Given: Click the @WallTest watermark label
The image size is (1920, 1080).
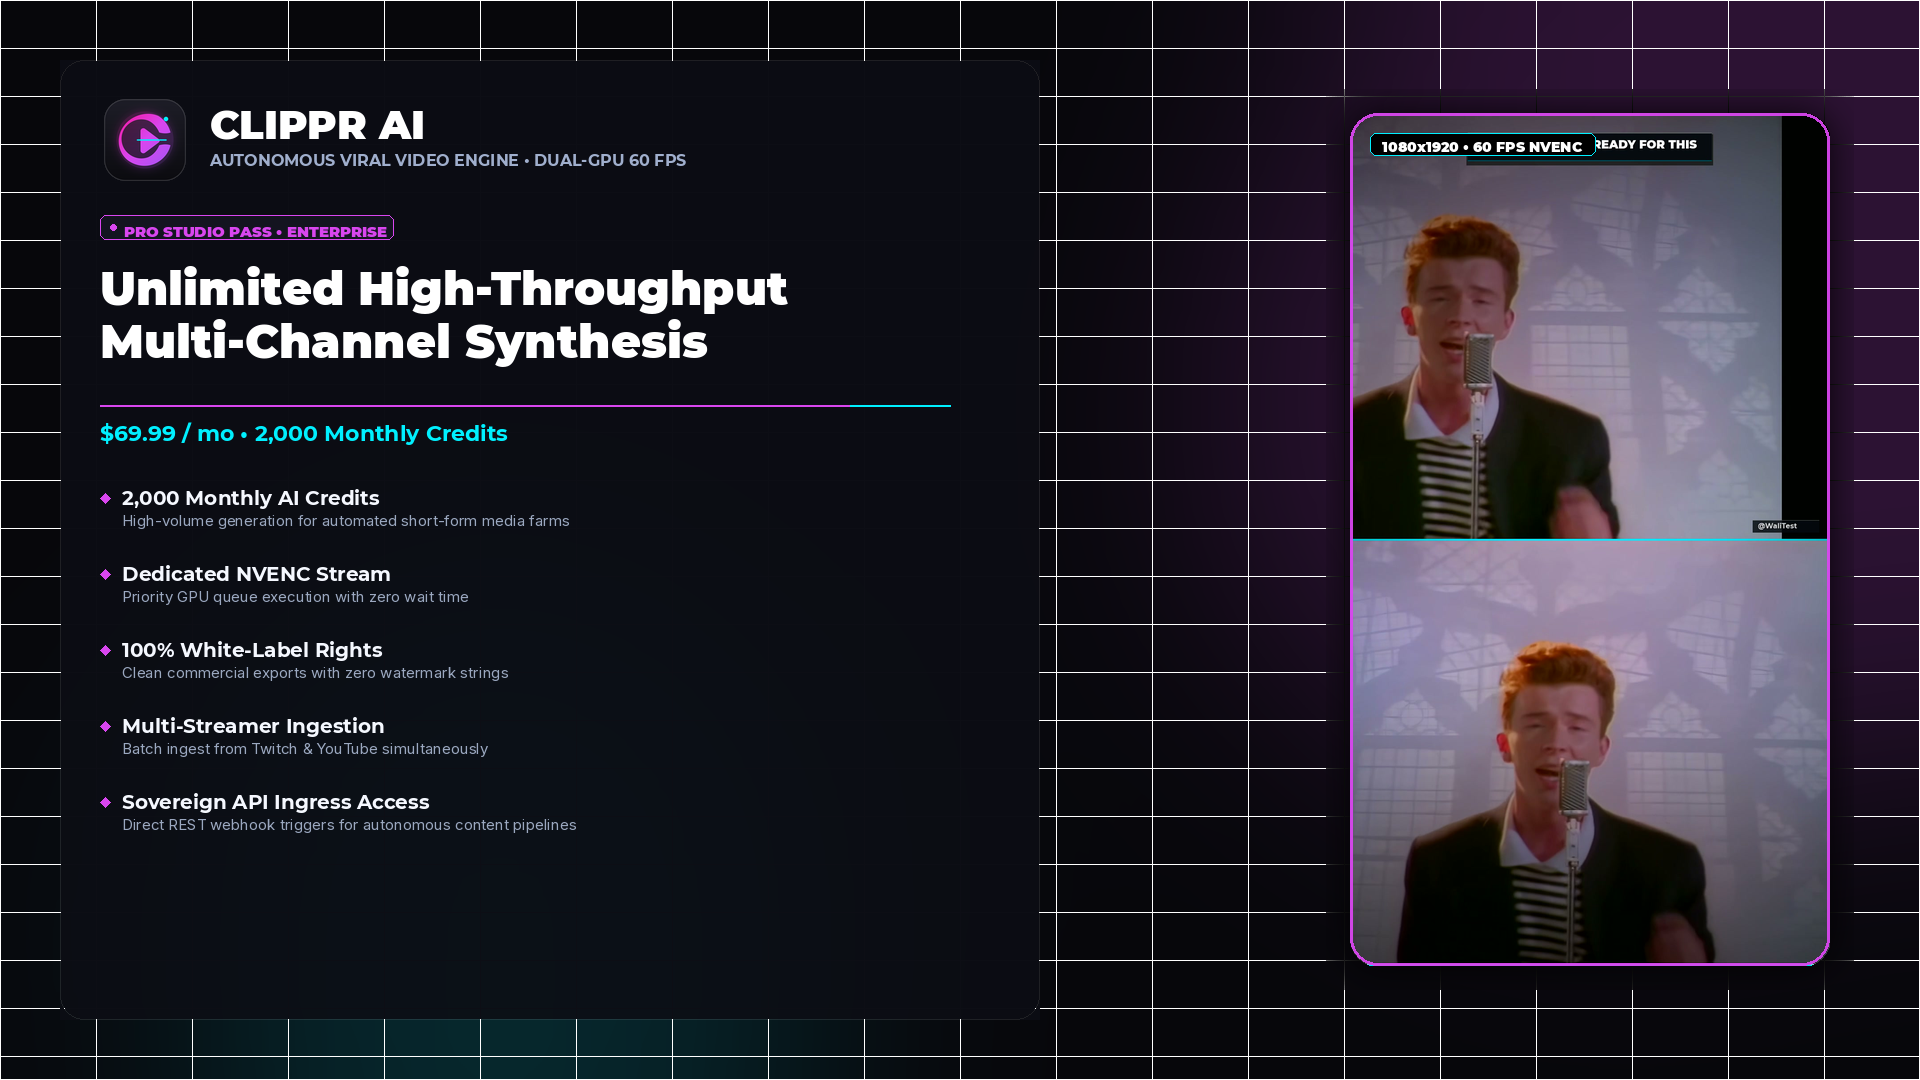Looking at the screenshot, I should [1777, 526].
